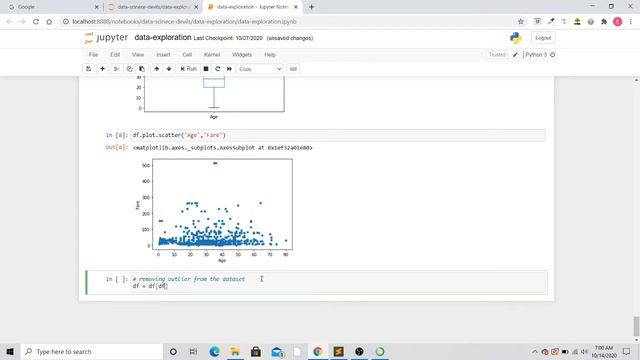
Task: Restart kernel and run all cells
Action: 229,69
